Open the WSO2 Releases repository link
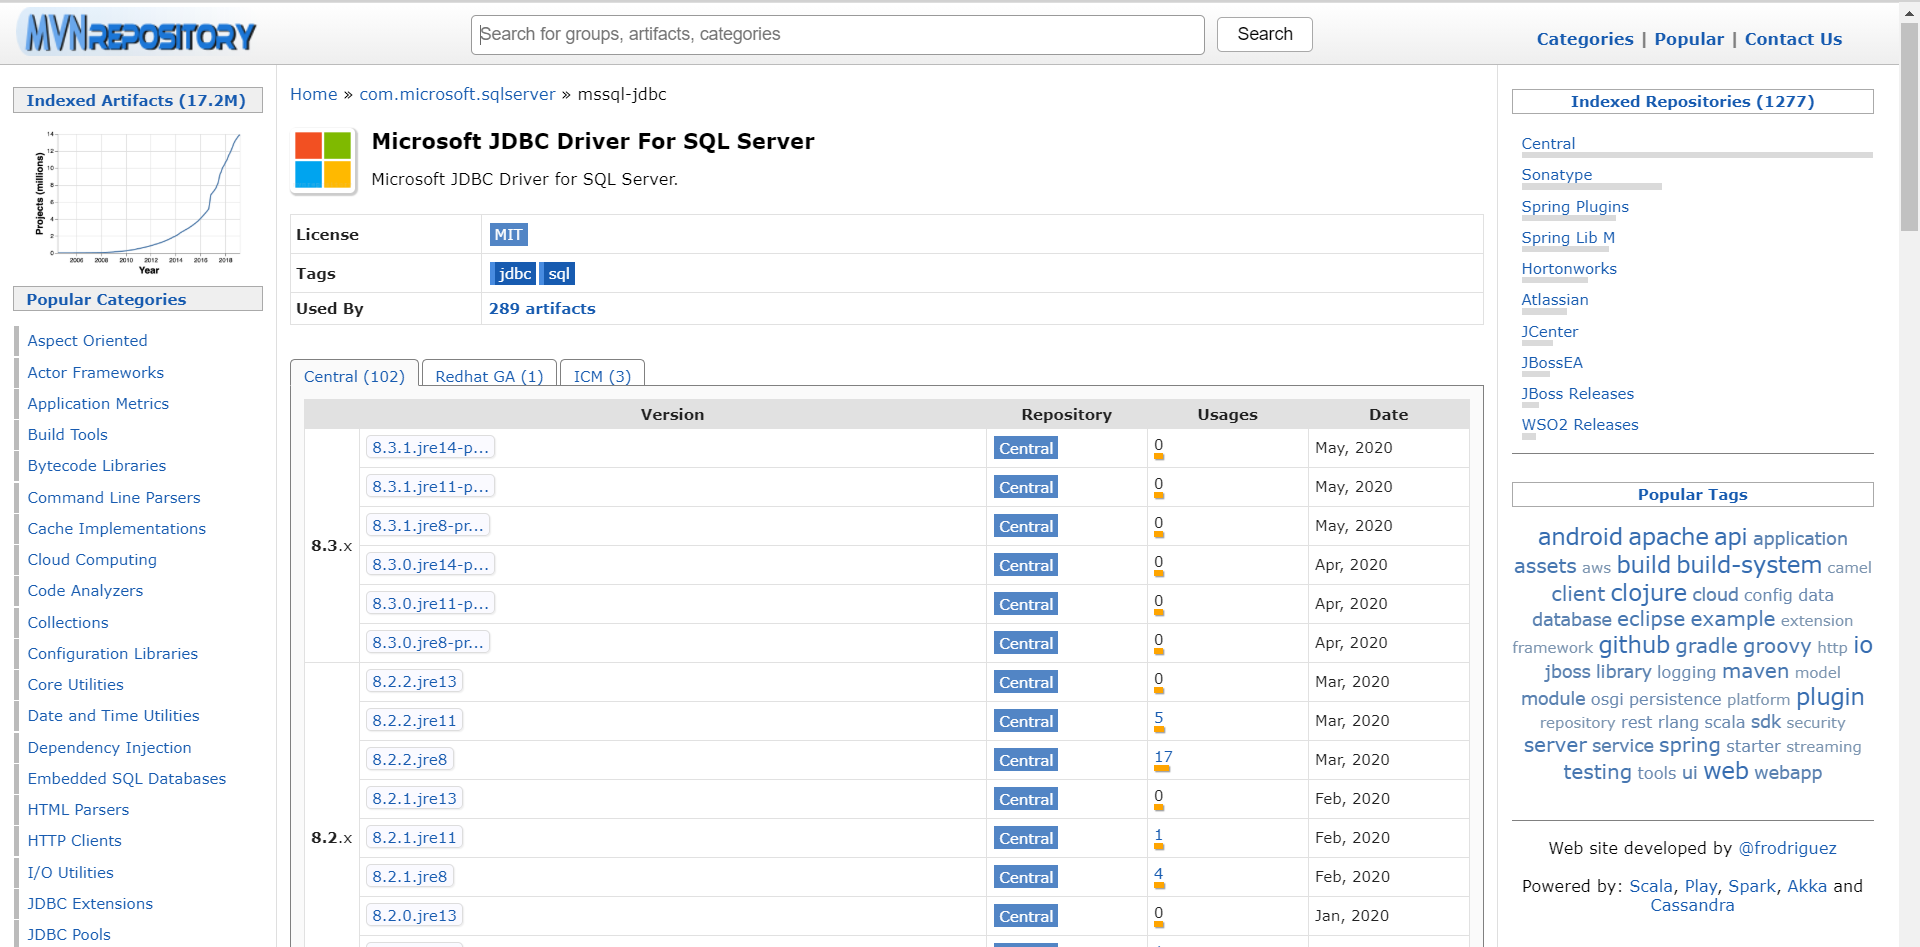 pos(1579,425)
